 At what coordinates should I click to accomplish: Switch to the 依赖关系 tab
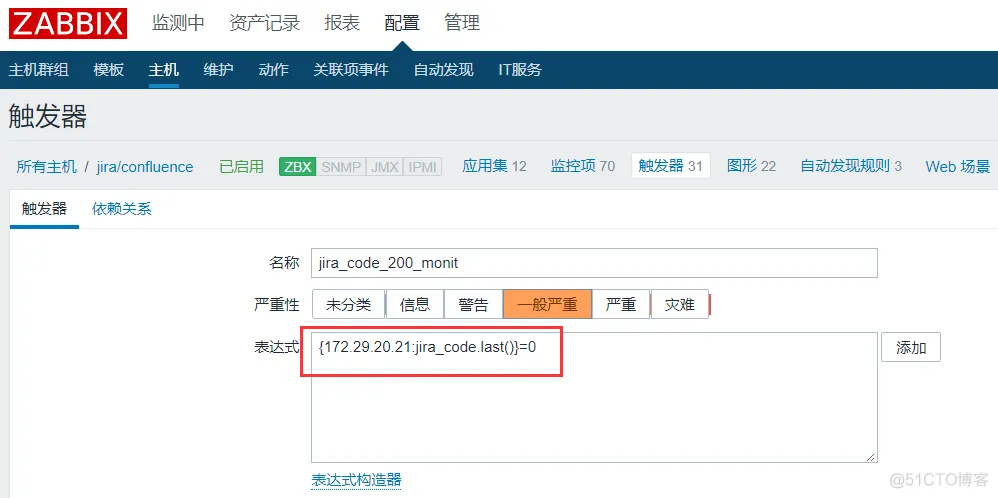(x=122, y=209)
